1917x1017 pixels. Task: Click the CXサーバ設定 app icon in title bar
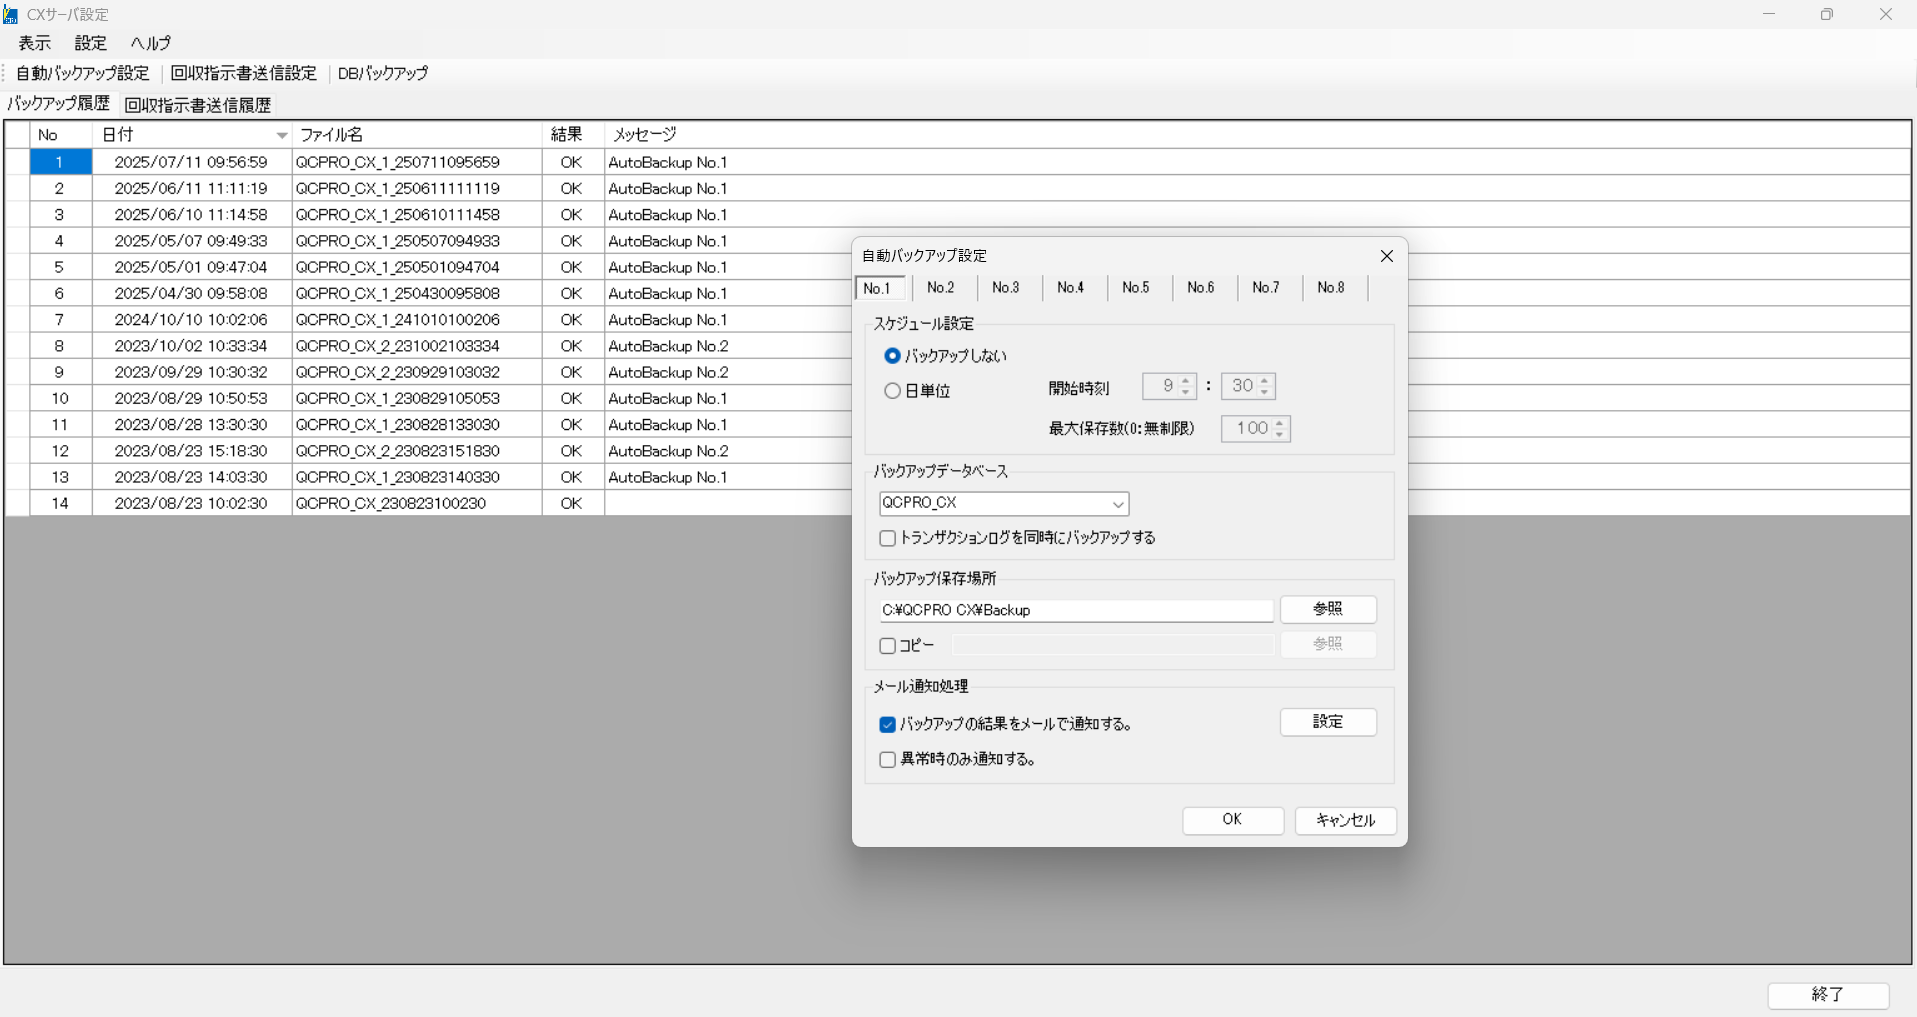[x=10, y=14]
